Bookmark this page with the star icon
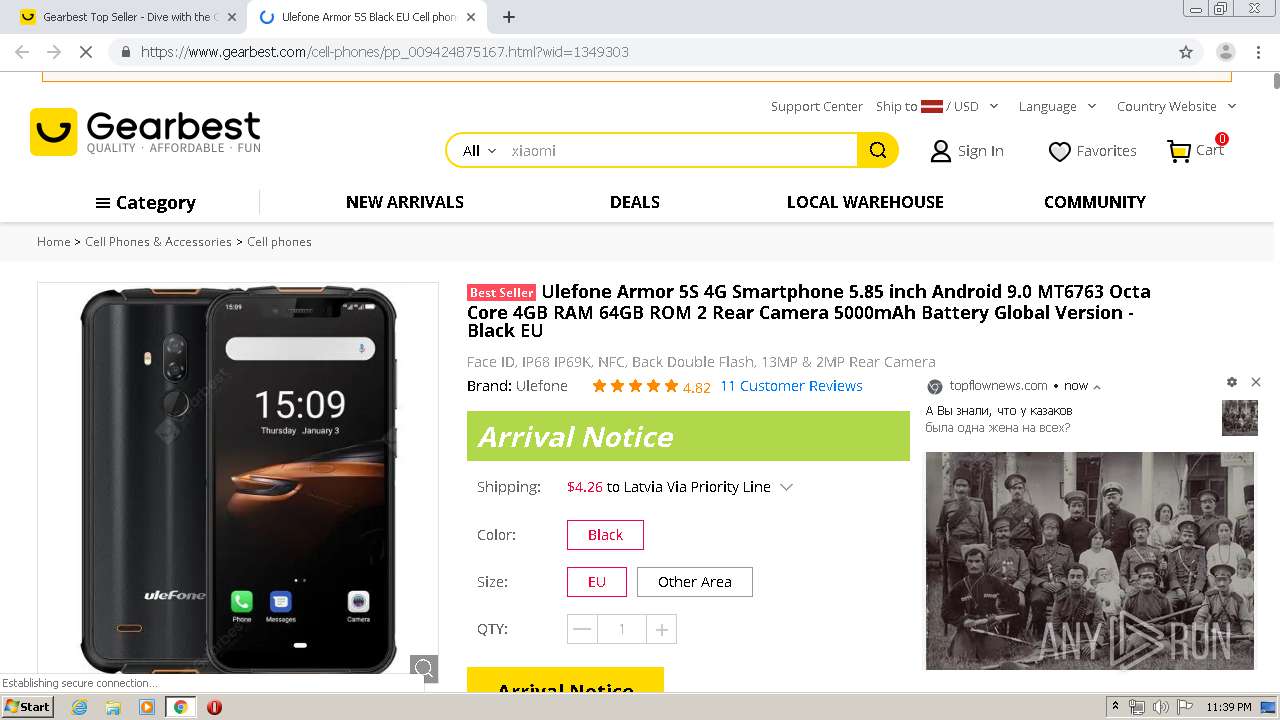1280x720 pixels. 1186,52
